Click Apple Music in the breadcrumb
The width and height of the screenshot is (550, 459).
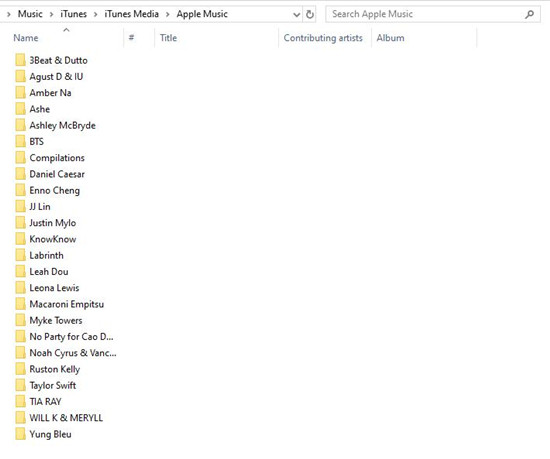tap(202, 14)
